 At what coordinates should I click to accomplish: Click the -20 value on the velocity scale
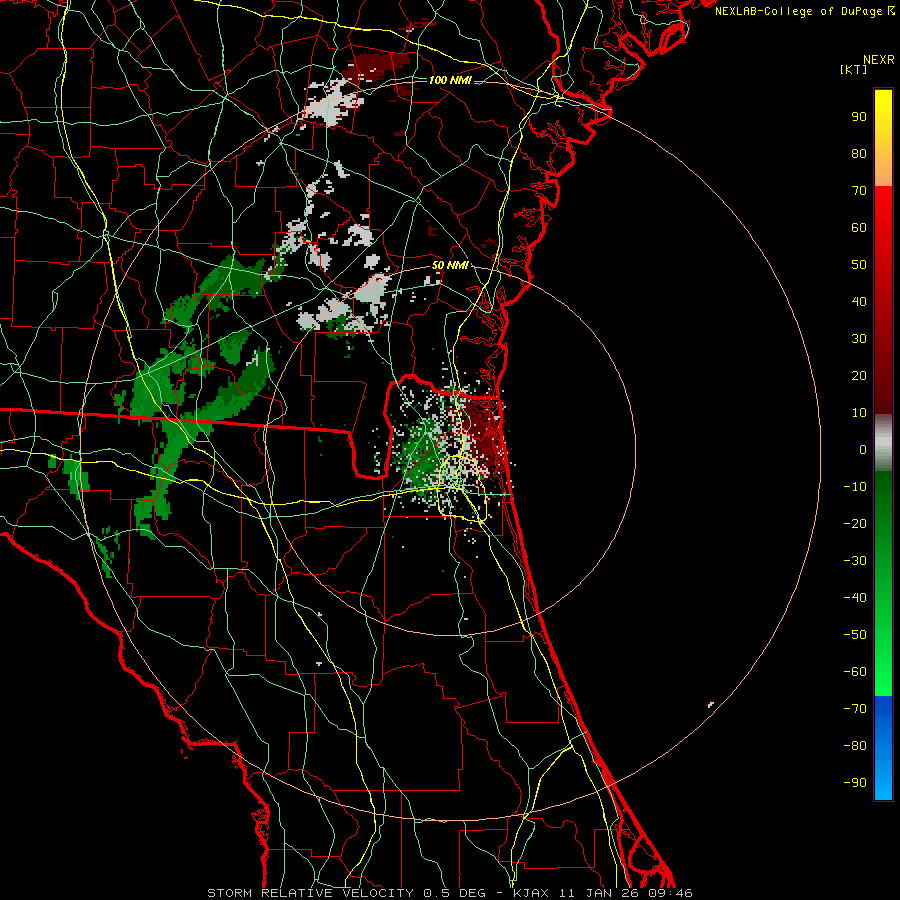pyautogui.click(x=855, y=523)
